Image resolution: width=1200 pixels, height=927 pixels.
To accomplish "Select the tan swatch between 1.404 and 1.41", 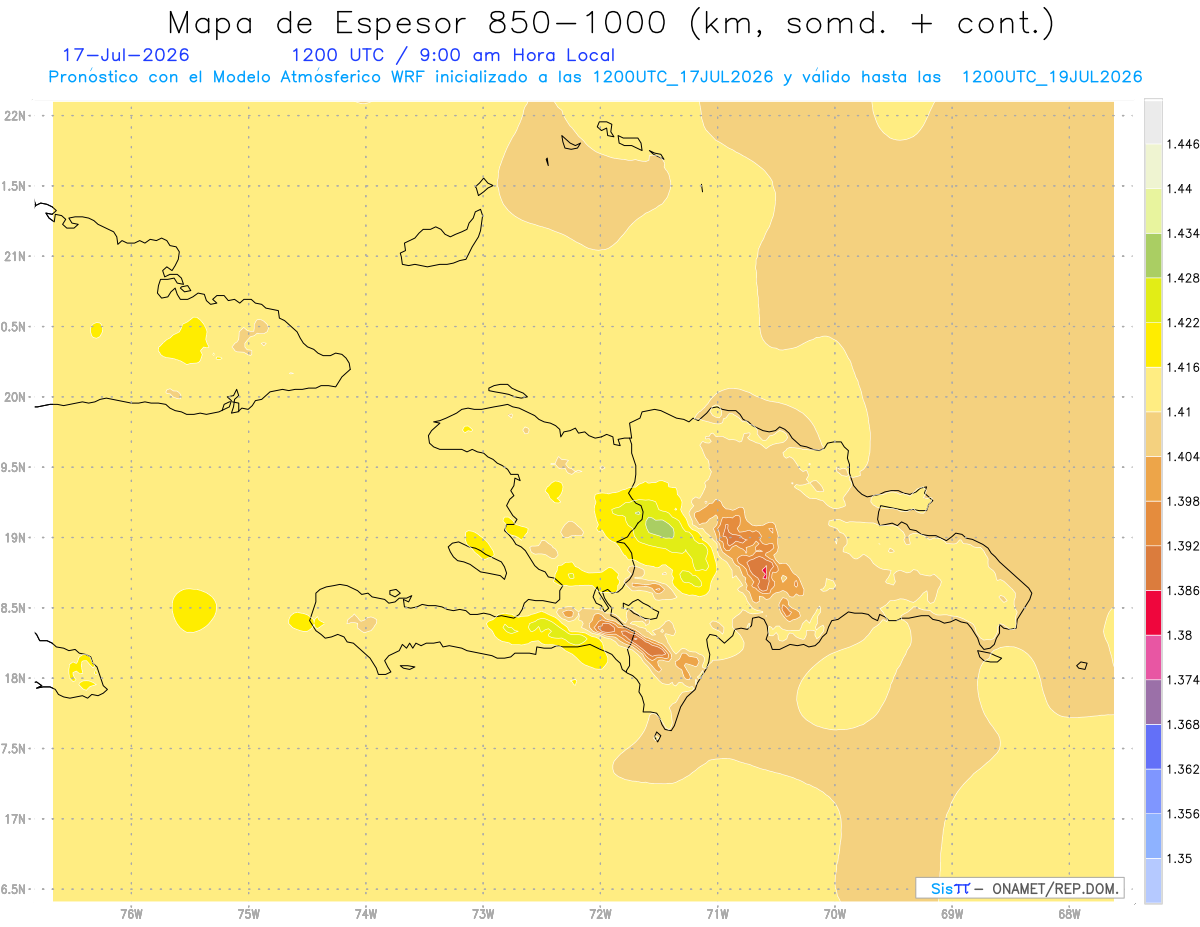I will point(1153,434).
